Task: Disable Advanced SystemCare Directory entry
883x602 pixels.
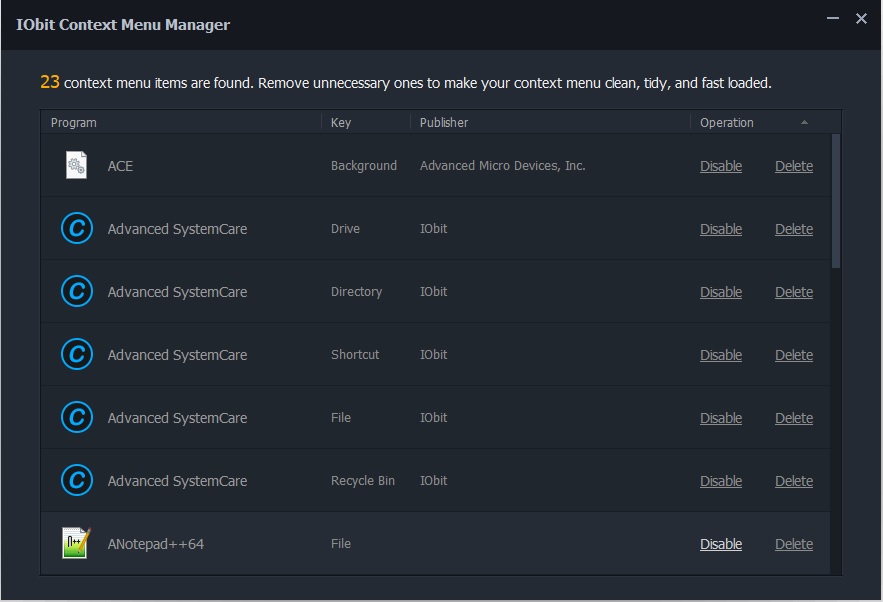Action: (x=721, y=292)
